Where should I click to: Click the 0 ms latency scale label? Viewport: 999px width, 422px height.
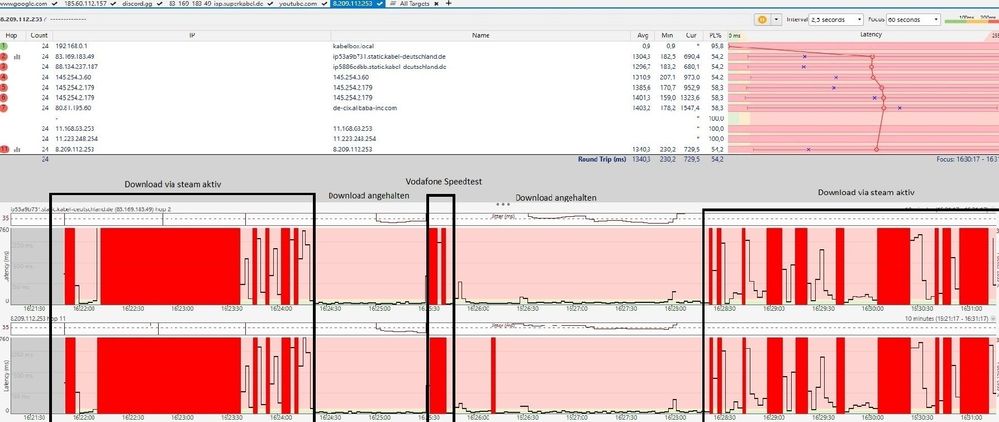click(734, 35)
